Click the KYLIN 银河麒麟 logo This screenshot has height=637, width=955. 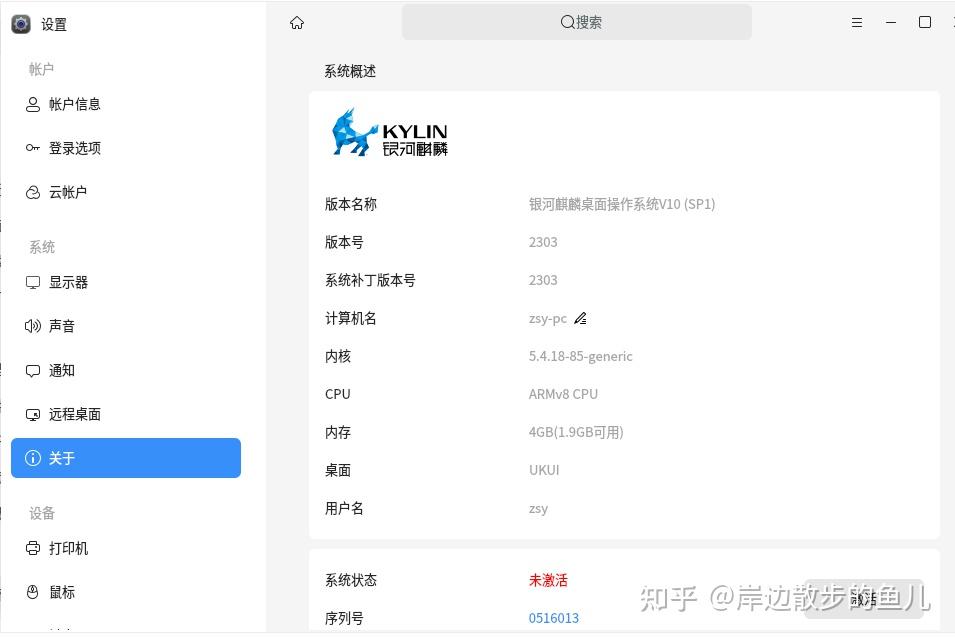pyautogui.click(x=388, y=132)
